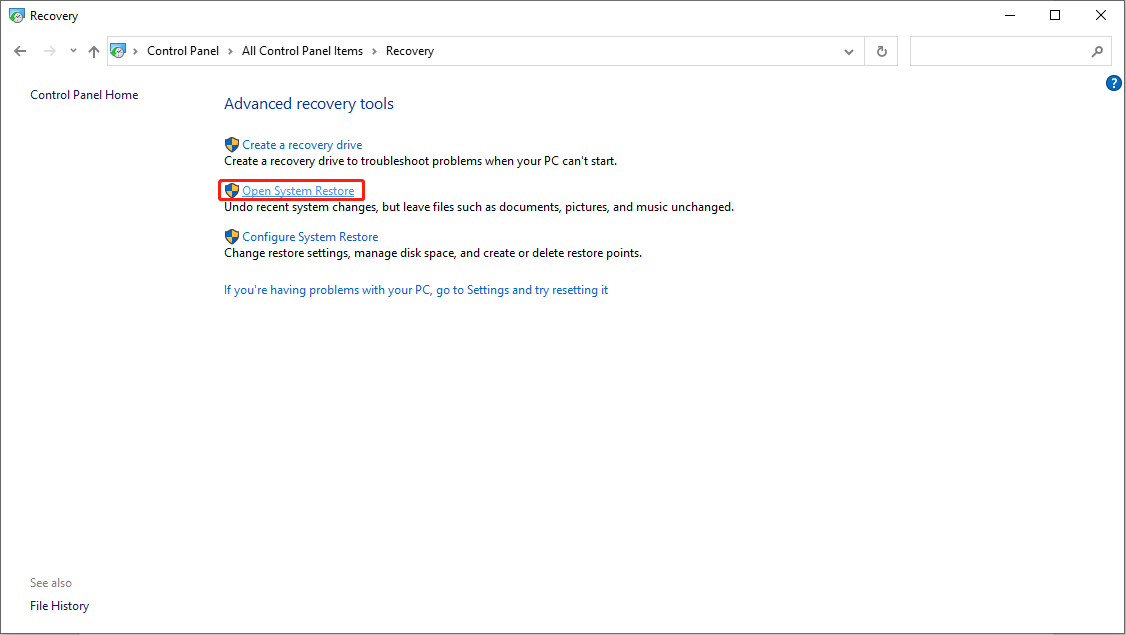Click the Control Panel icon in the address bar
The height and width of the screenshot is (635, 1126).
click(119, 50)
